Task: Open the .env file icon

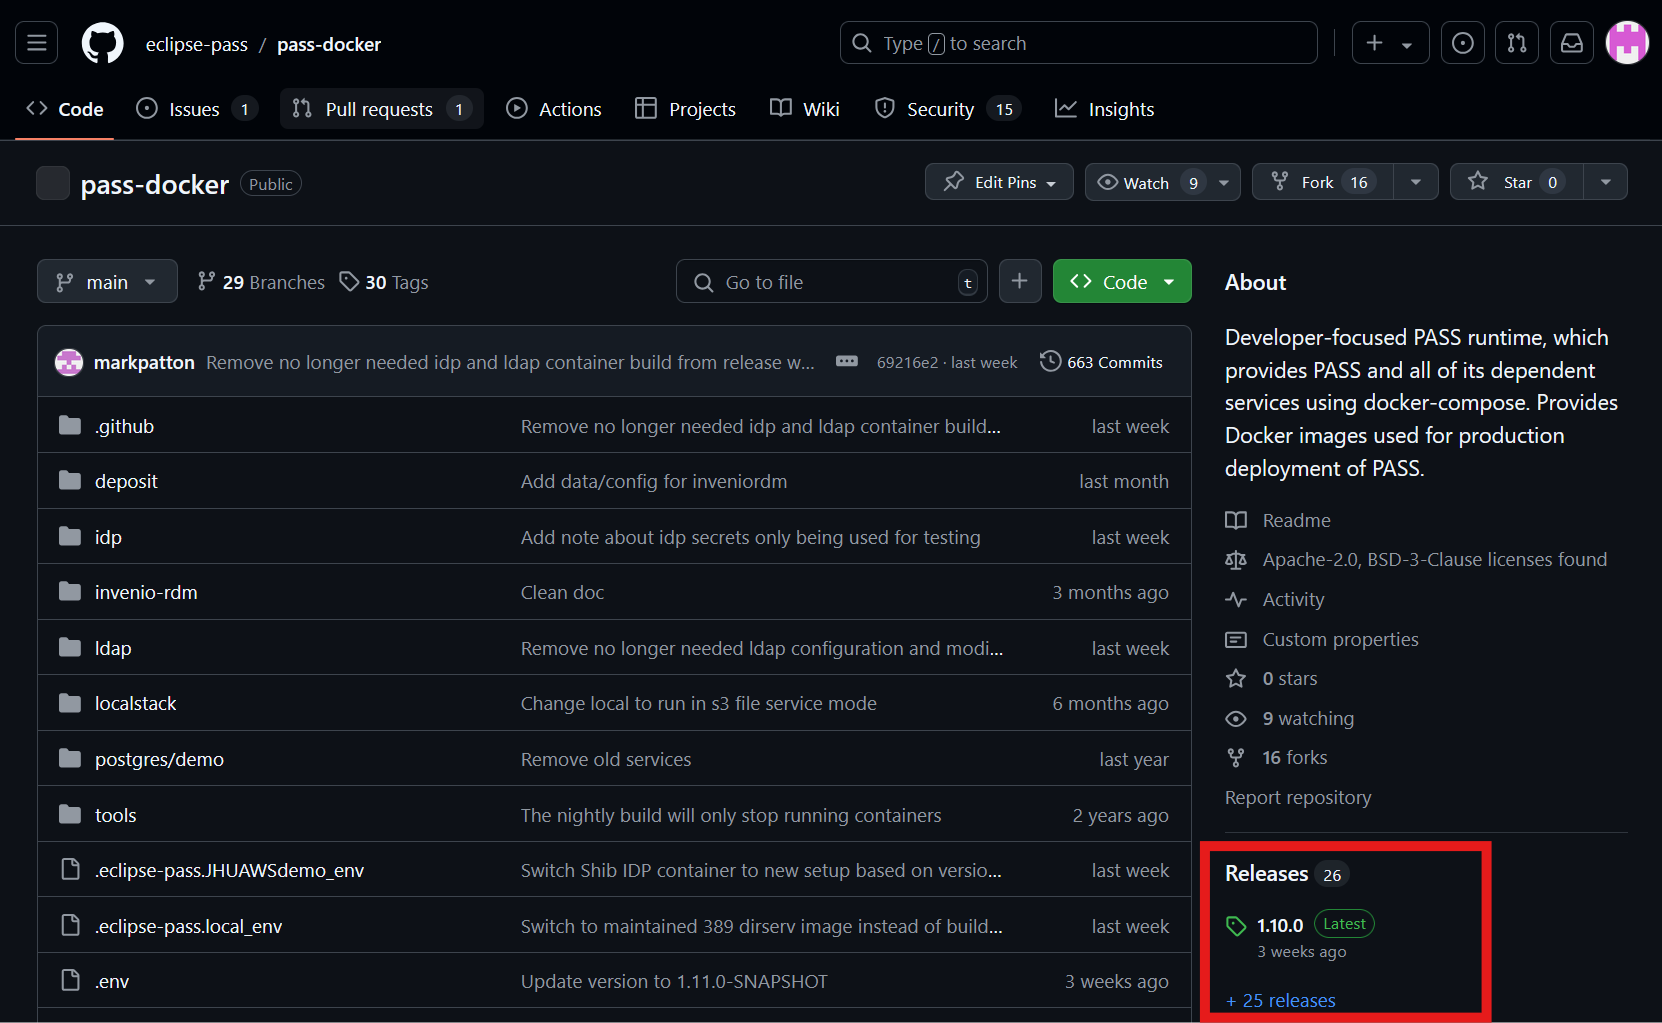Action: [70, 981]
